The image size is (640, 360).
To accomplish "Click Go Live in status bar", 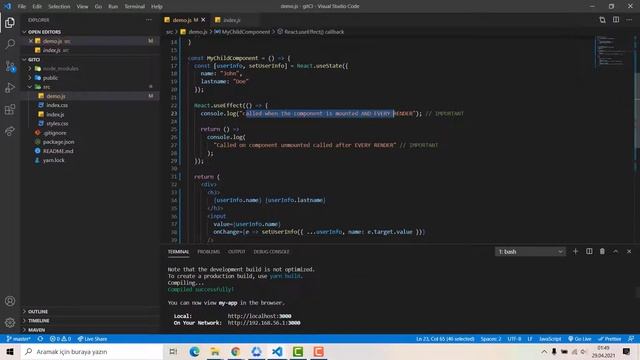I will point(580,339).
